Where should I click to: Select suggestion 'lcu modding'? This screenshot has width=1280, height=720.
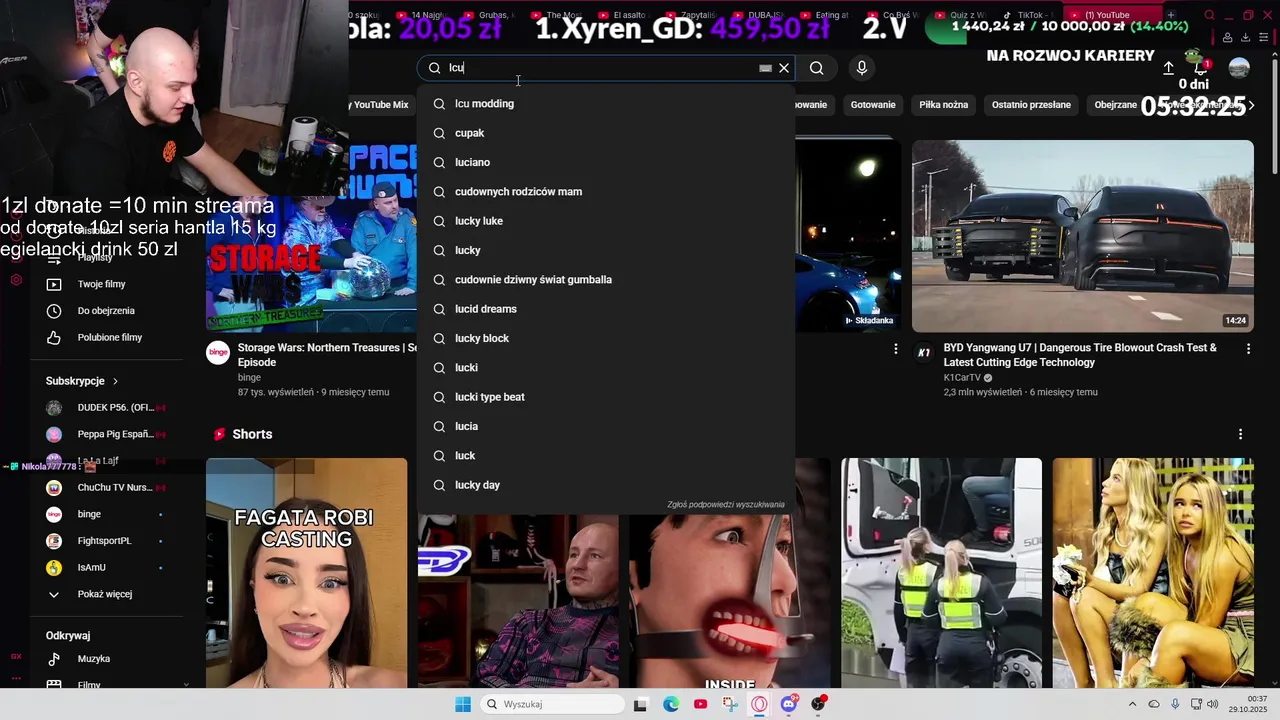point(606,104)
